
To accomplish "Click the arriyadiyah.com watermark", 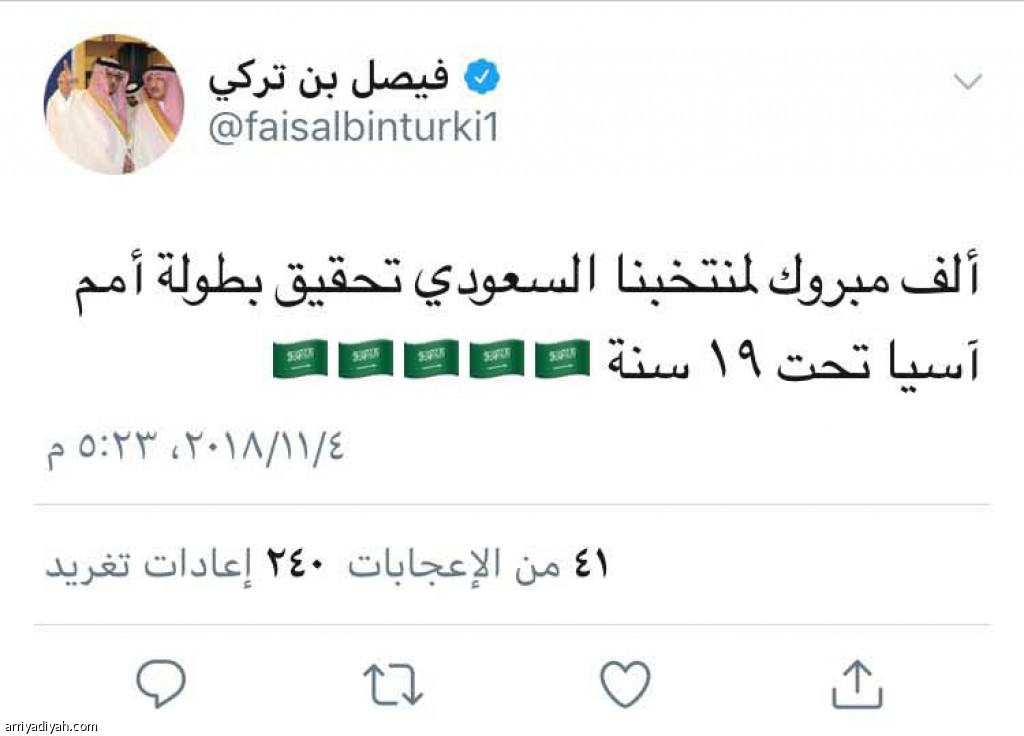I will (50, 727).
